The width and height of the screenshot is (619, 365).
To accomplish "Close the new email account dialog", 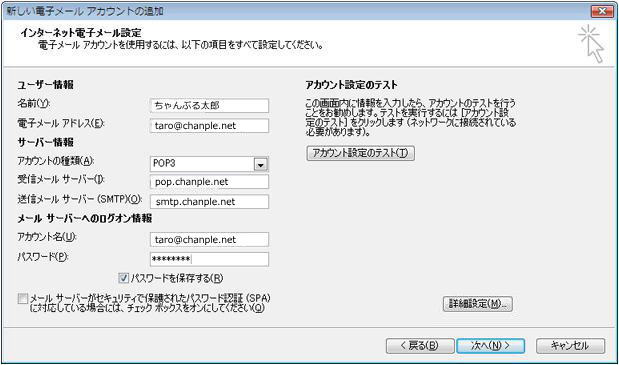I will click(x=602, y=11).
